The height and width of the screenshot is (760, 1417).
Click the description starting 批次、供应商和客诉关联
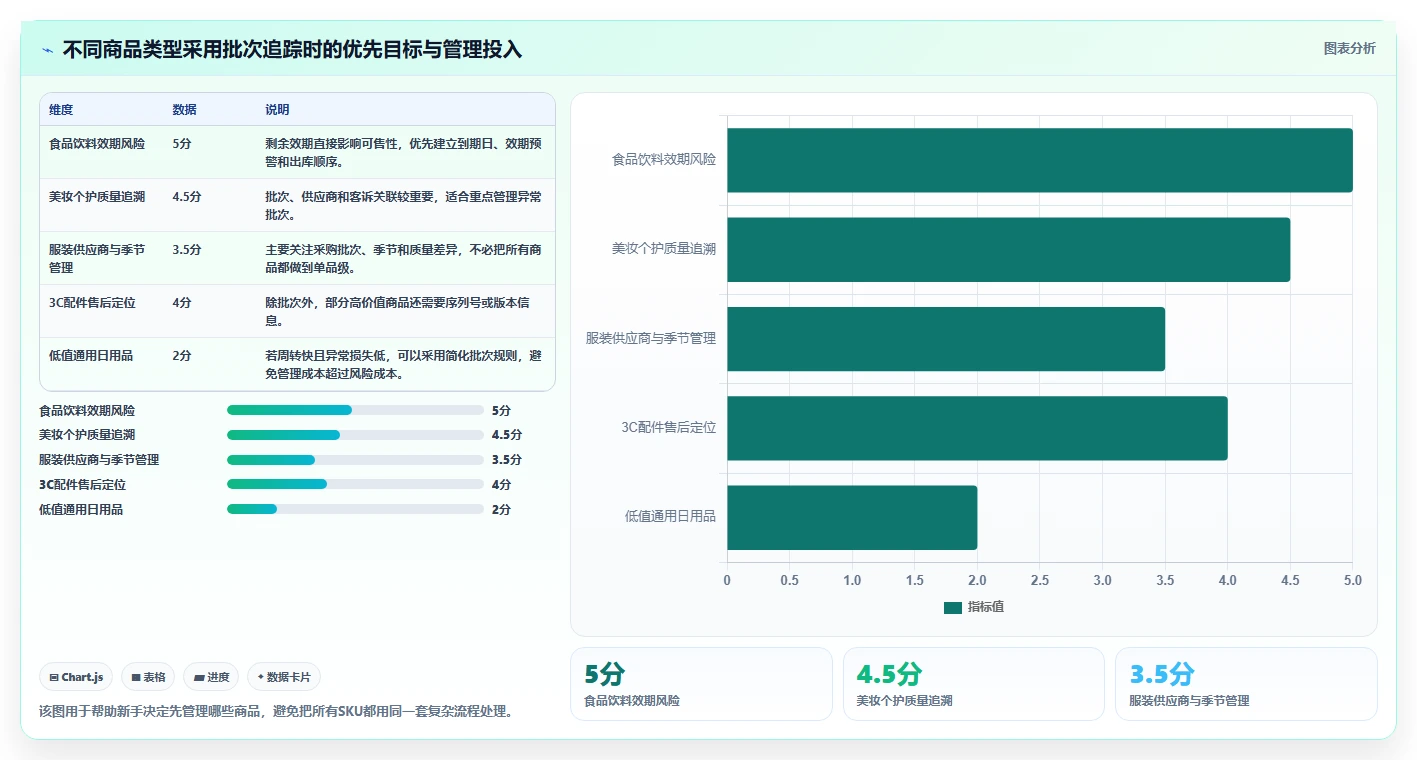tap(404, 205)
